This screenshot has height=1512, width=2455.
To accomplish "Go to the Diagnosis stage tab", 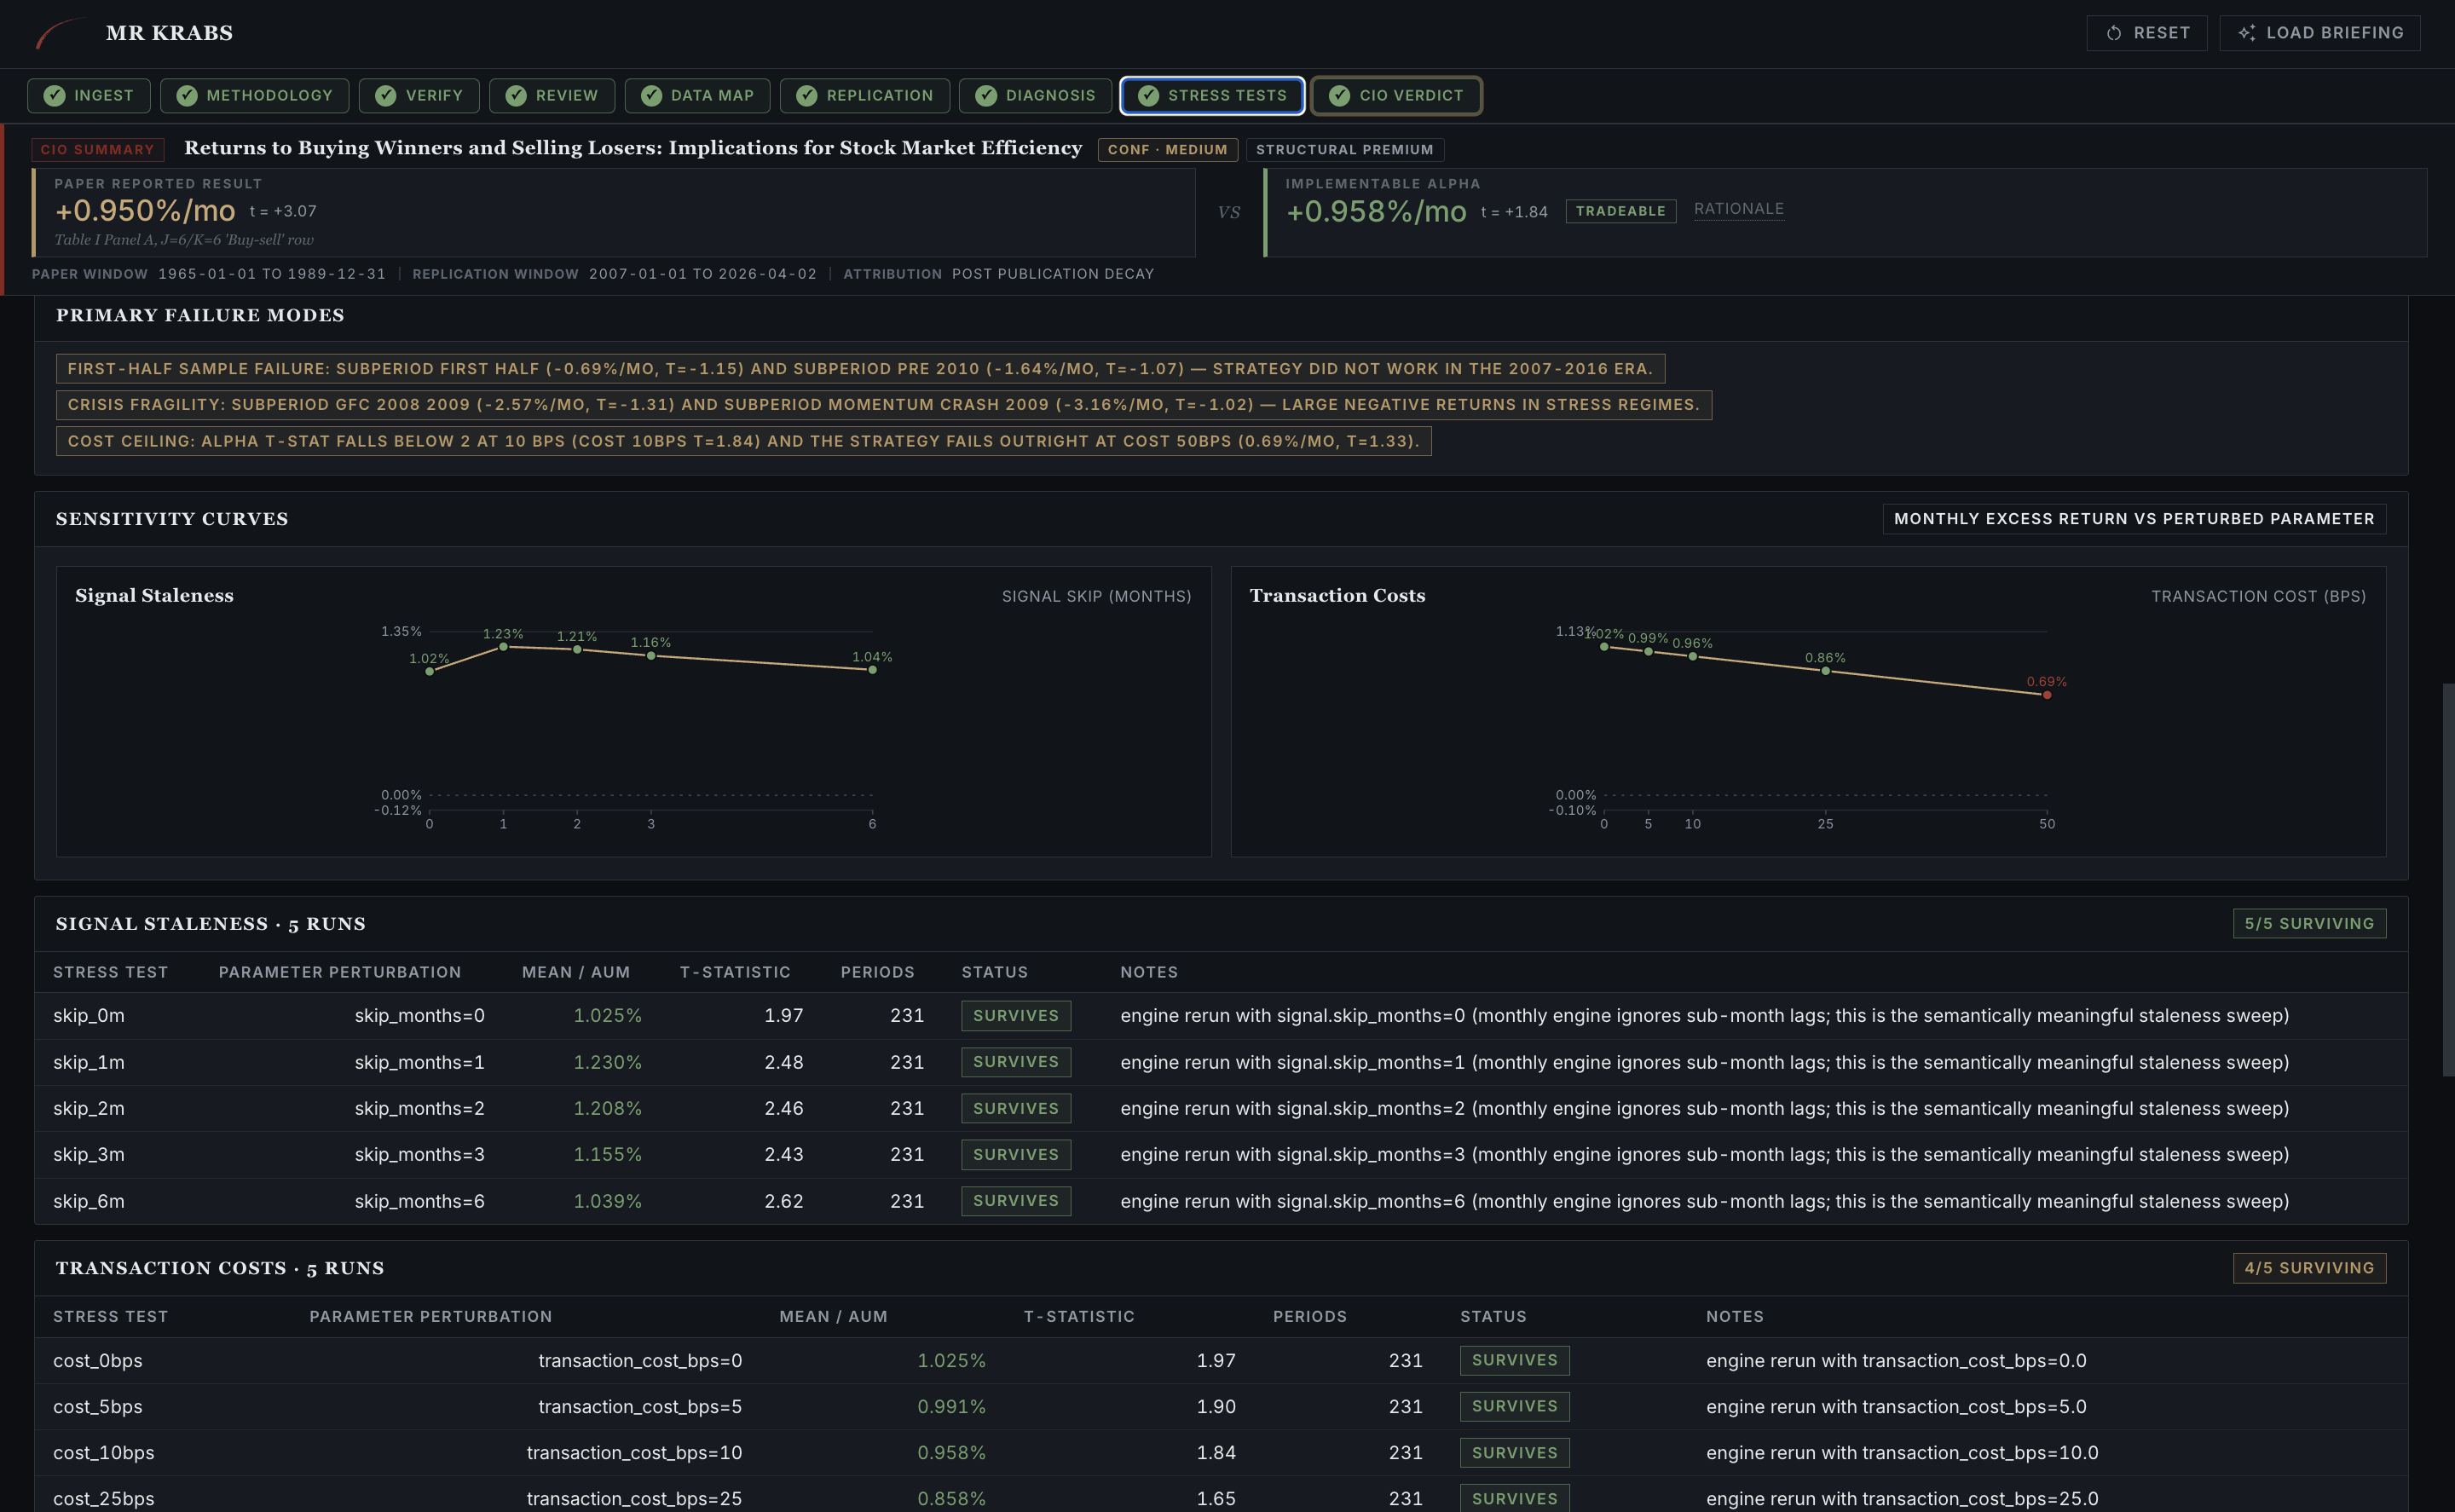I will pyautogui.click(x=1034, y=96).
